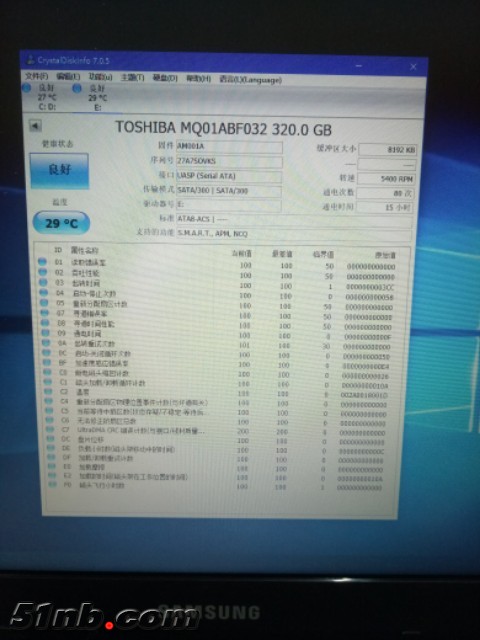
Task: Select the C: D: disk status icon
Action: [x=27, y=87]
